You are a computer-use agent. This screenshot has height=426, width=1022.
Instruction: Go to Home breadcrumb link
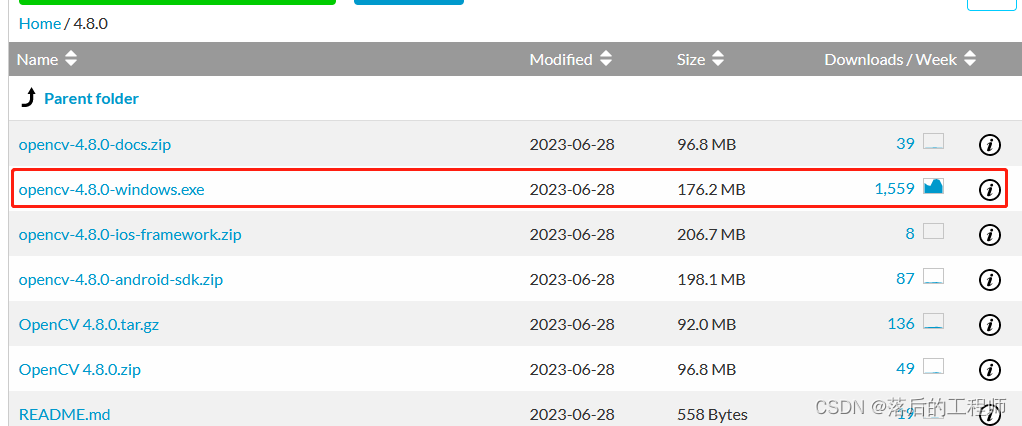coord(40,24)
